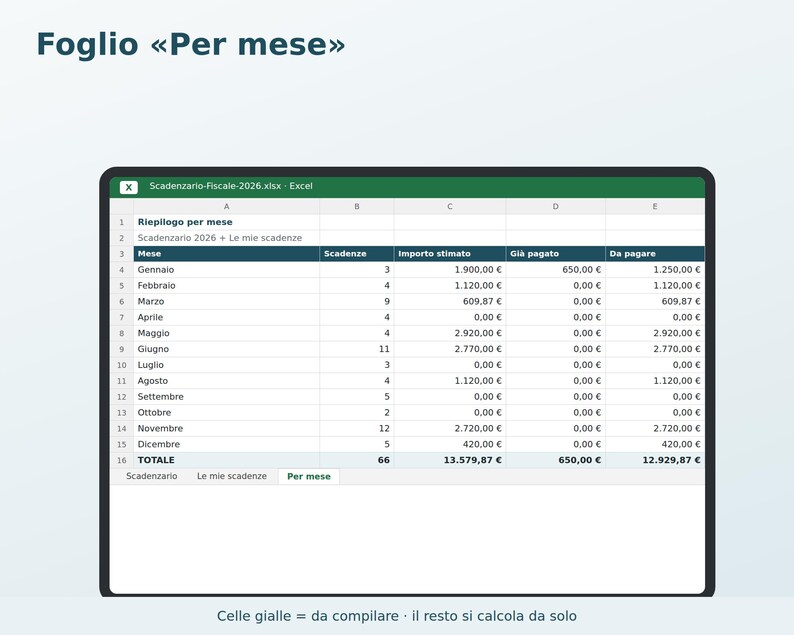Click row header 9

click(122, 349)
